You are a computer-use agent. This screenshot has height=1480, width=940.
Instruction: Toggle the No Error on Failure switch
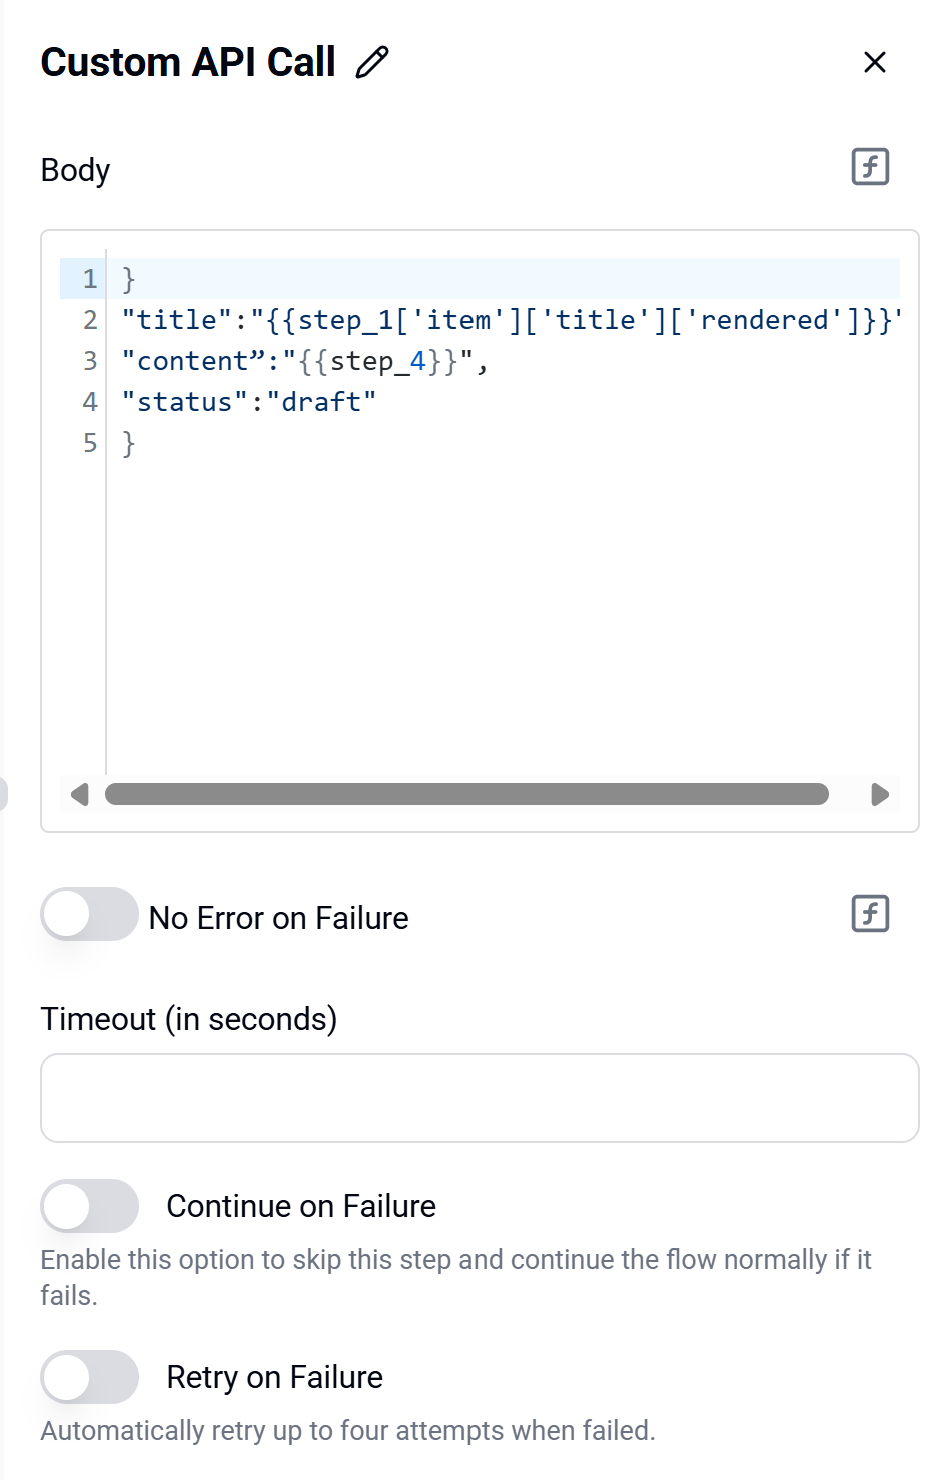click(90, 914)
